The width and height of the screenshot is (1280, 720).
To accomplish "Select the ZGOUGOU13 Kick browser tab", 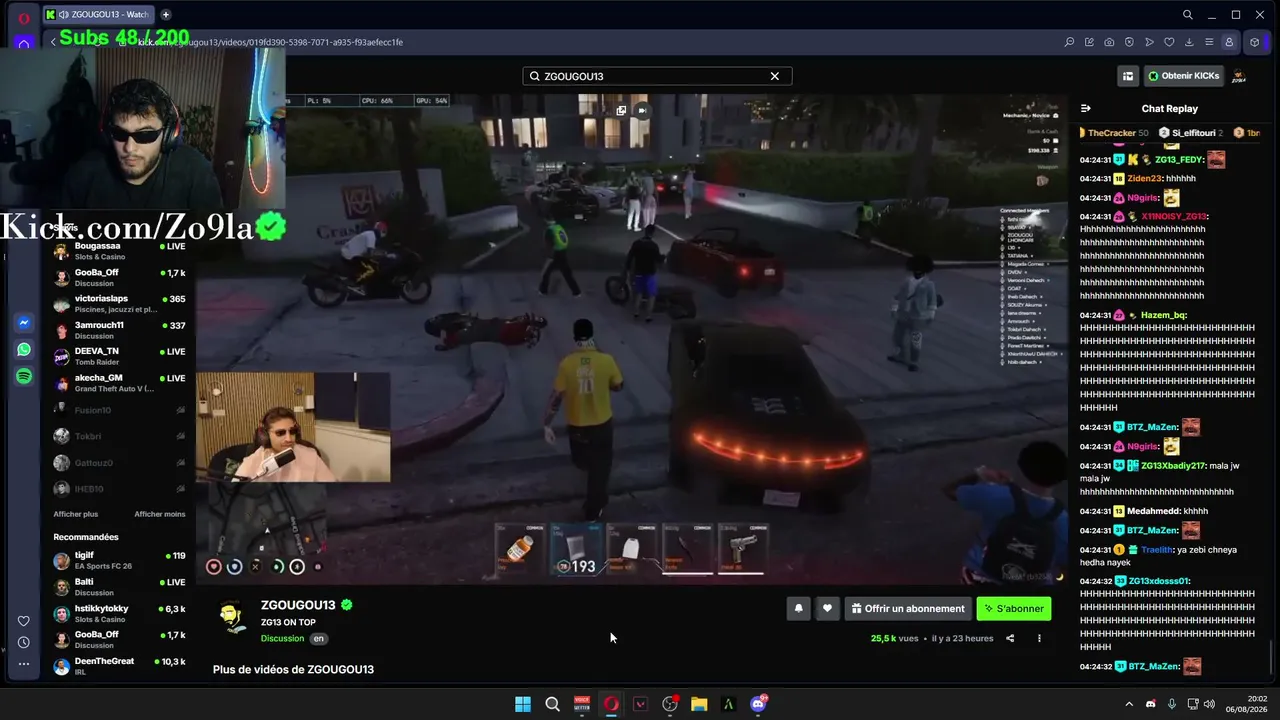I will click(x=98, y=15).
